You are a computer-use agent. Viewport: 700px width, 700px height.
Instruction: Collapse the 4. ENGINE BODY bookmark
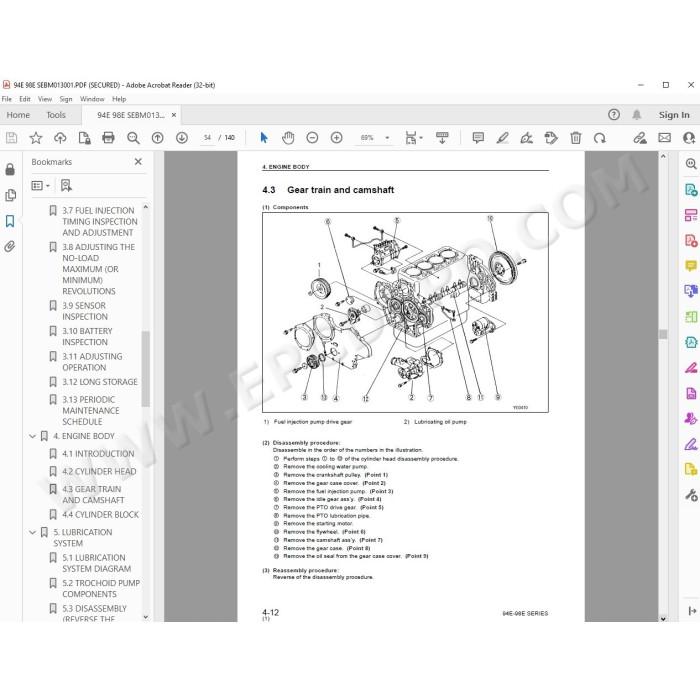coord(32,436)
